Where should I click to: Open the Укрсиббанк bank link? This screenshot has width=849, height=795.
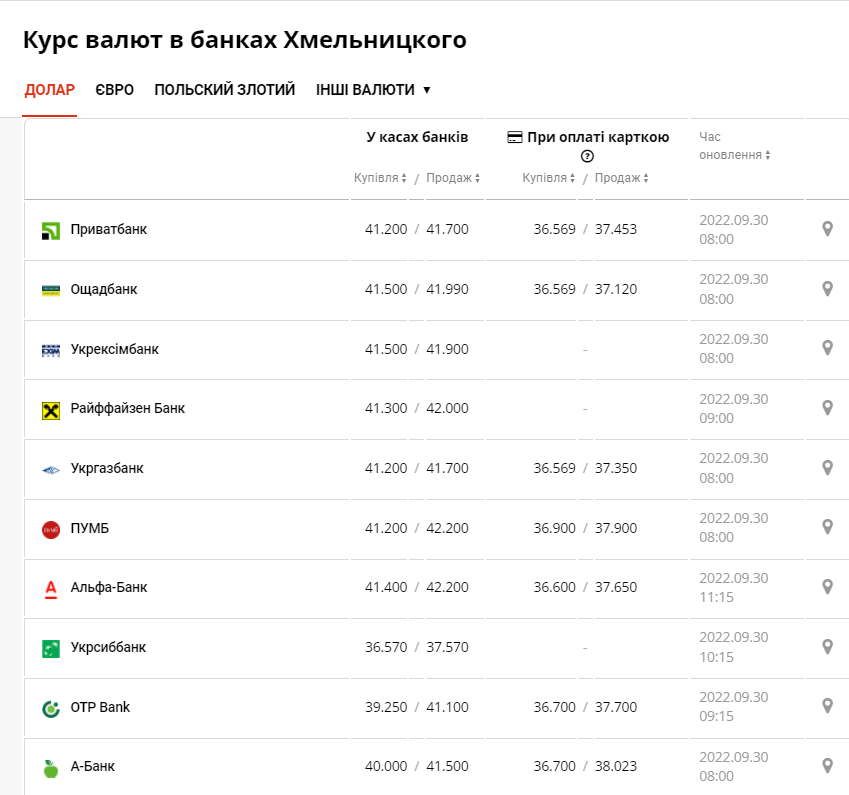pyautogui.click(x=108, y=647)
